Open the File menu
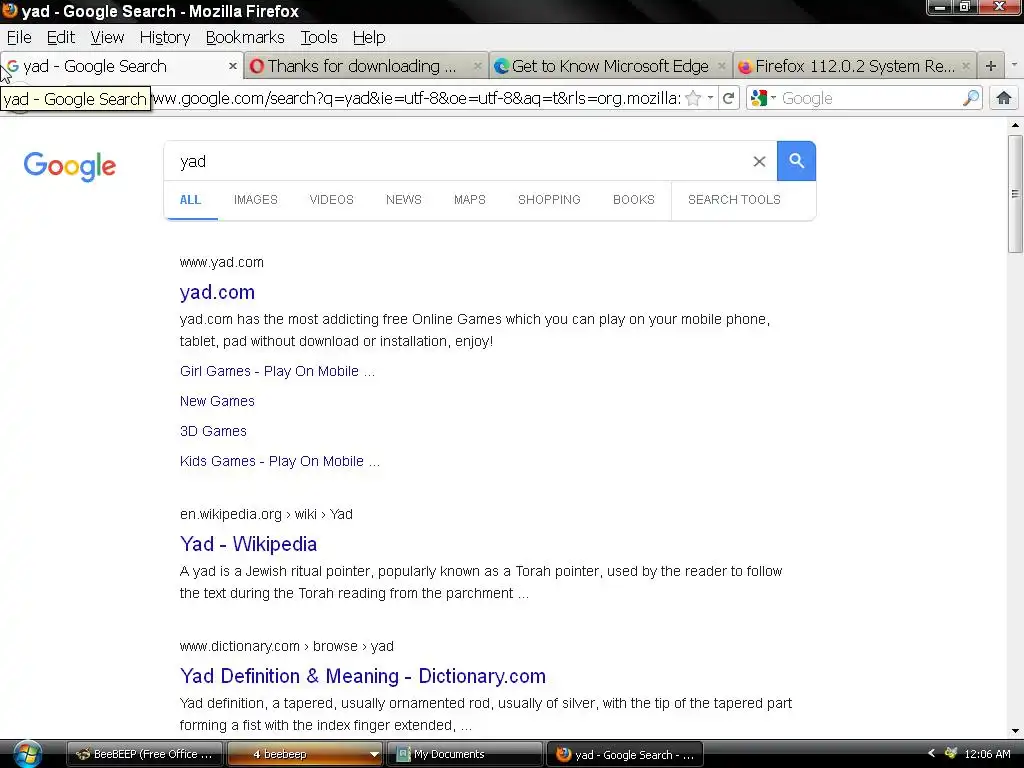1024x768 pixels. pyautogui.click(x=19, y=37)
